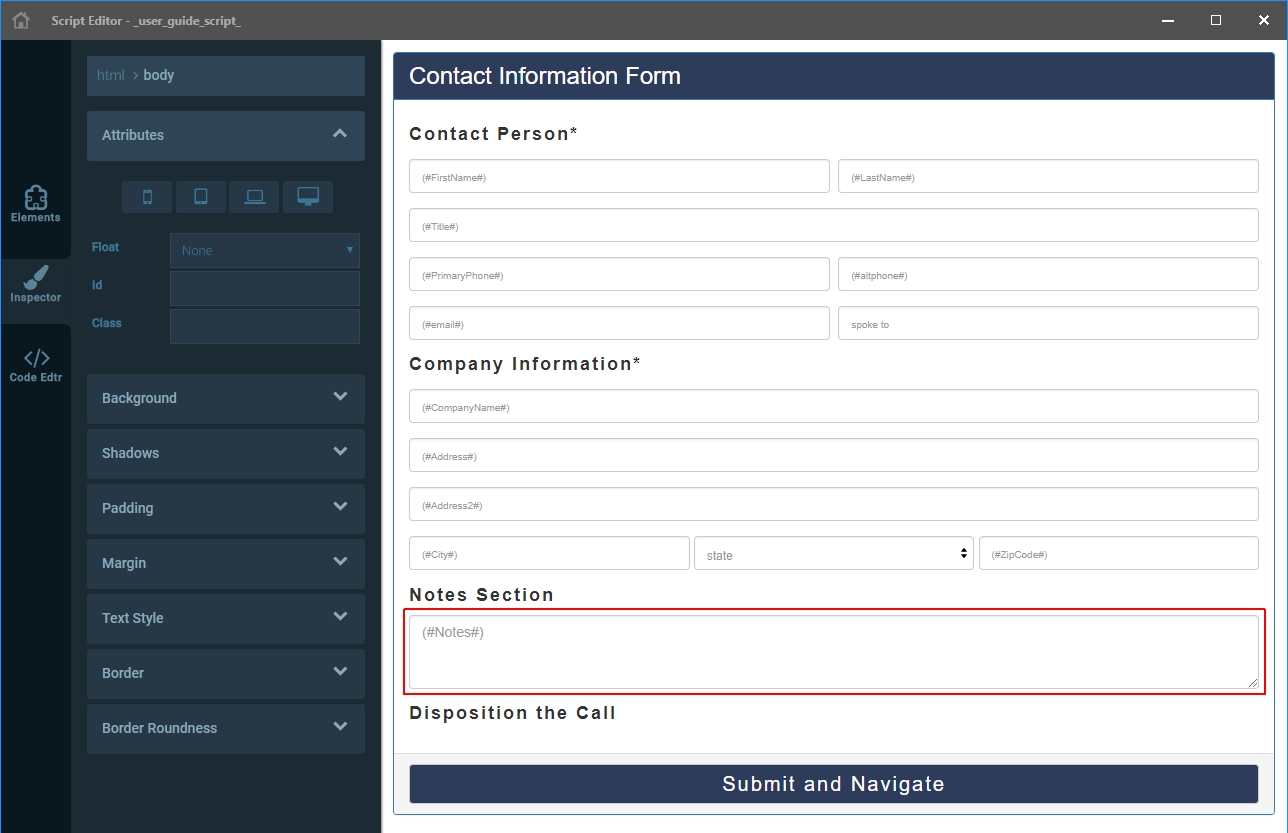
Task: Click the Id input field
Action: [x=265, y=288]
